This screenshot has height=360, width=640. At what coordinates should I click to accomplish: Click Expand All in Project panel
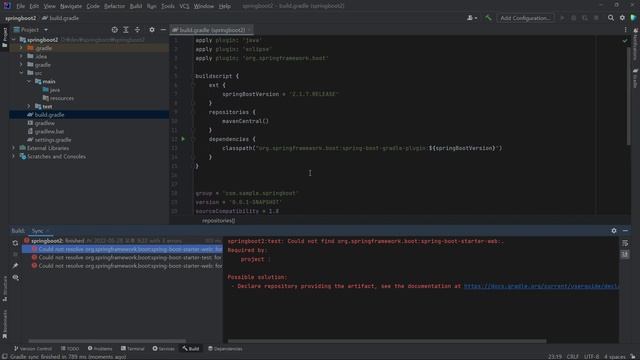coord(126,30)
